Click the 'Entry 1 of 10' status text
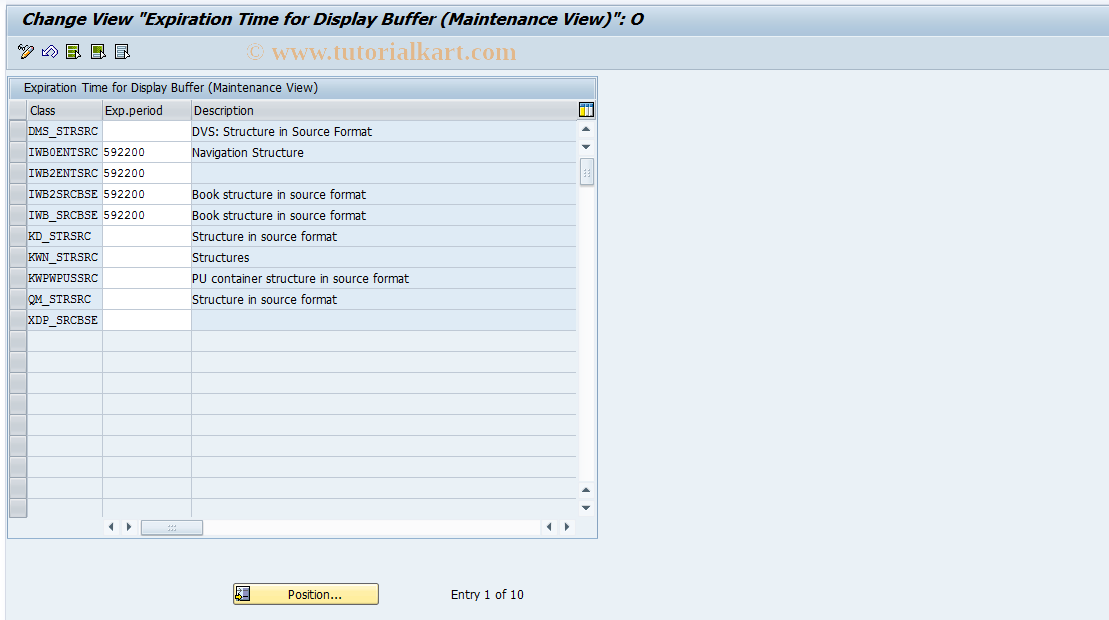Viewport: 1109px width, 620px height. (x=487, y=595)
